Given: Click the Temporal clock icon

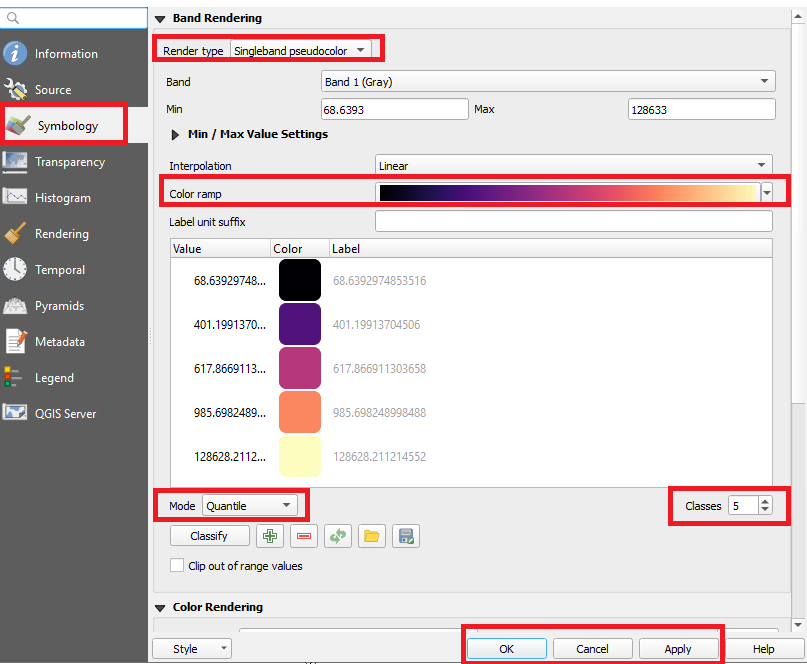Looking at the screenshot, I should [15, 269].
